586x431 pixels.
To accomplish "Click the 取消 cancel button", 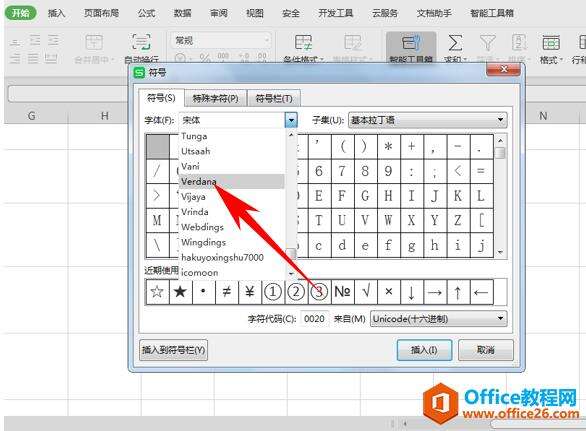I will 486,350.
